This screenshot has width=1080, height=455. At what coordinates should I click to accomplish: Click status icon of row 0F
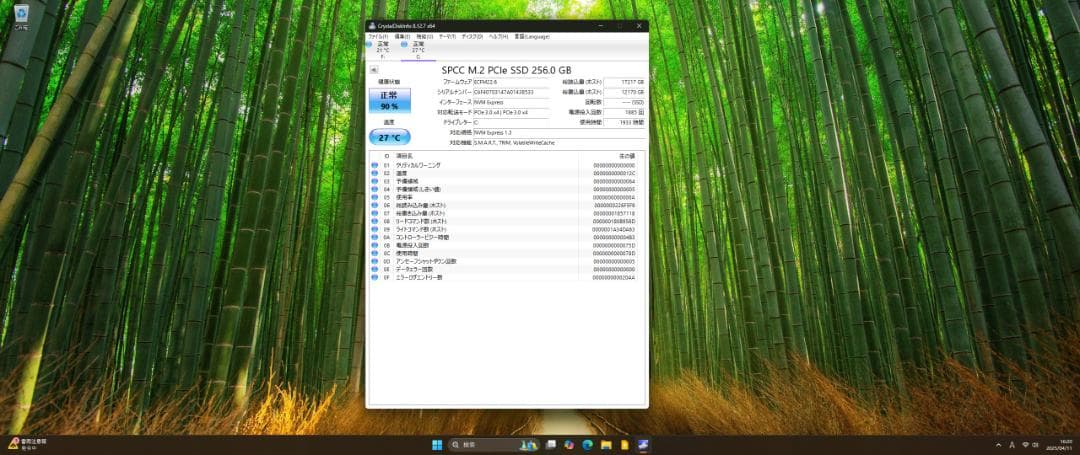pos(375,277)
